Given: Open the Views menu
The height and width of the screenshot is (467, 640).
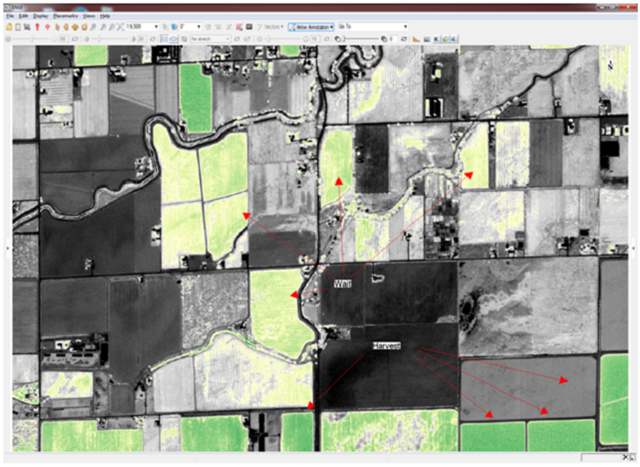Looking at the screenshot, I should tap(88, 17).
